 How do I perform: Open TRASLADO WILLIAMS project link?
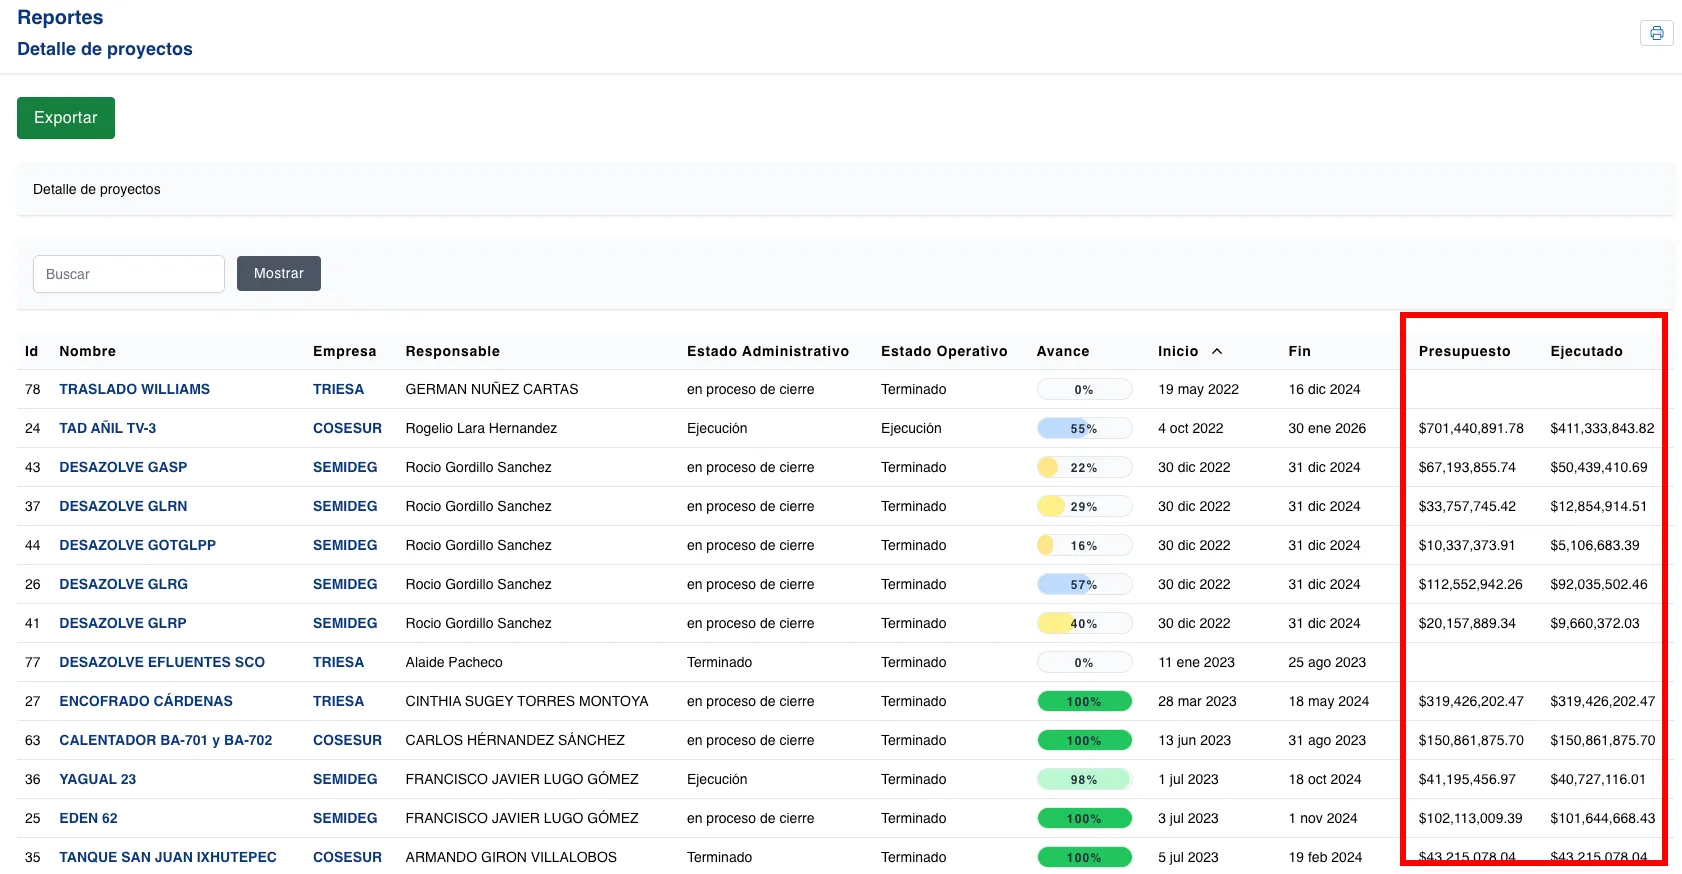(134, 389)
